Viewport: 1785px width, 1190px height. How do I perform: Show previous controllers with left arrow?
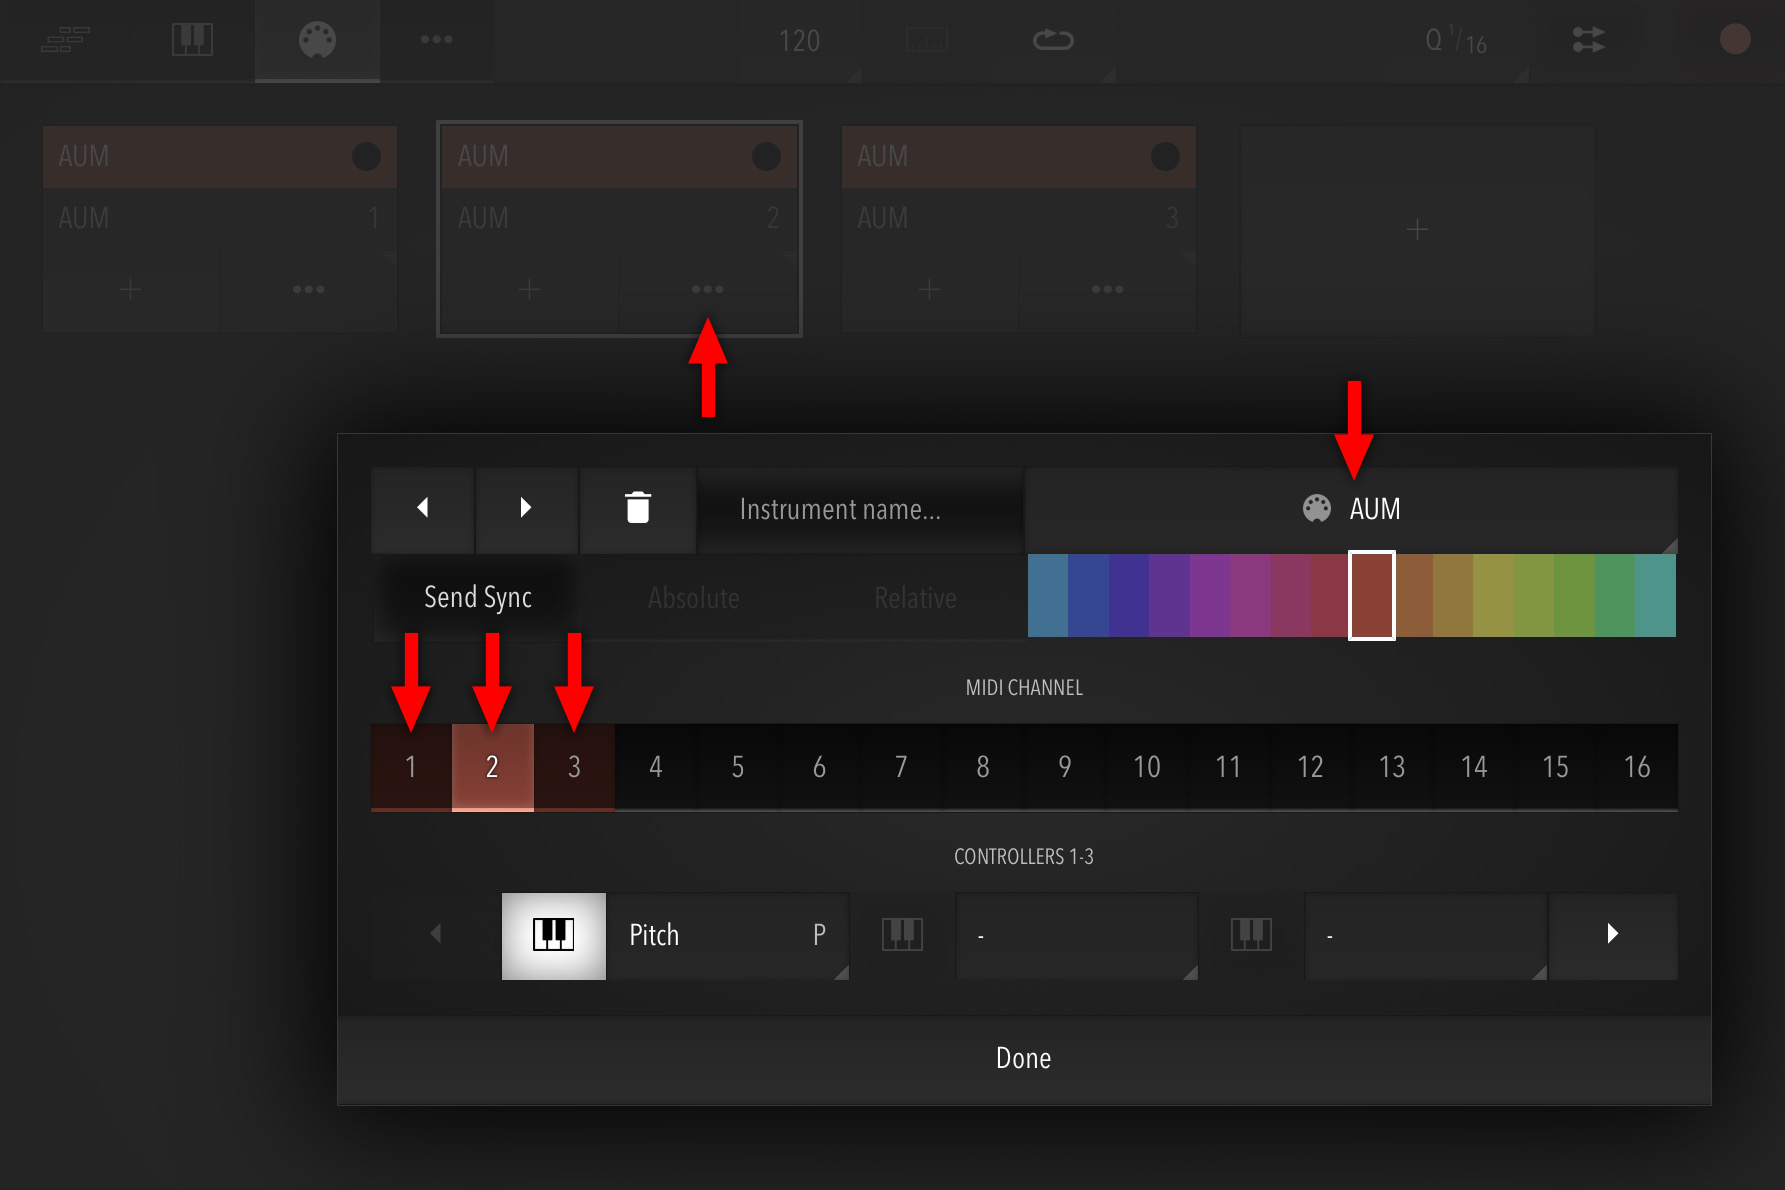(x=435, y=934)
